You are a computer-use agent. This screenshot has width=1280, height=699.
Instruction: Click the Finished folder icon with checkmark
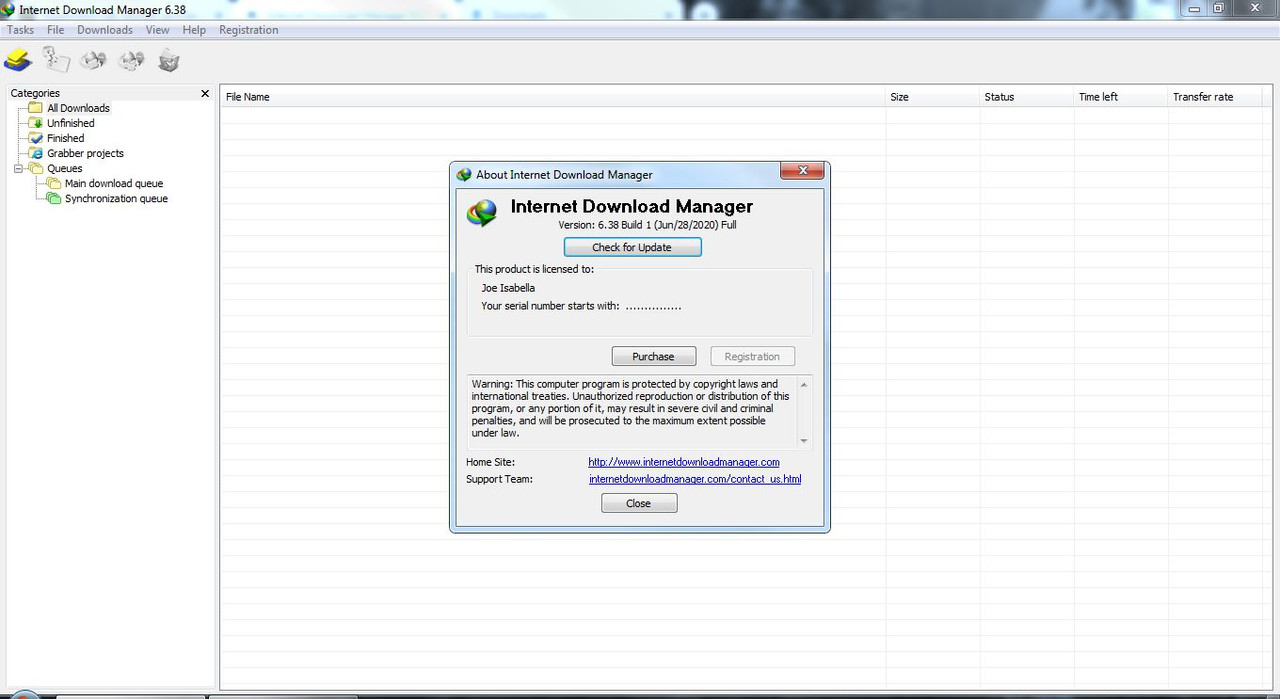click(x=36, y=138)
